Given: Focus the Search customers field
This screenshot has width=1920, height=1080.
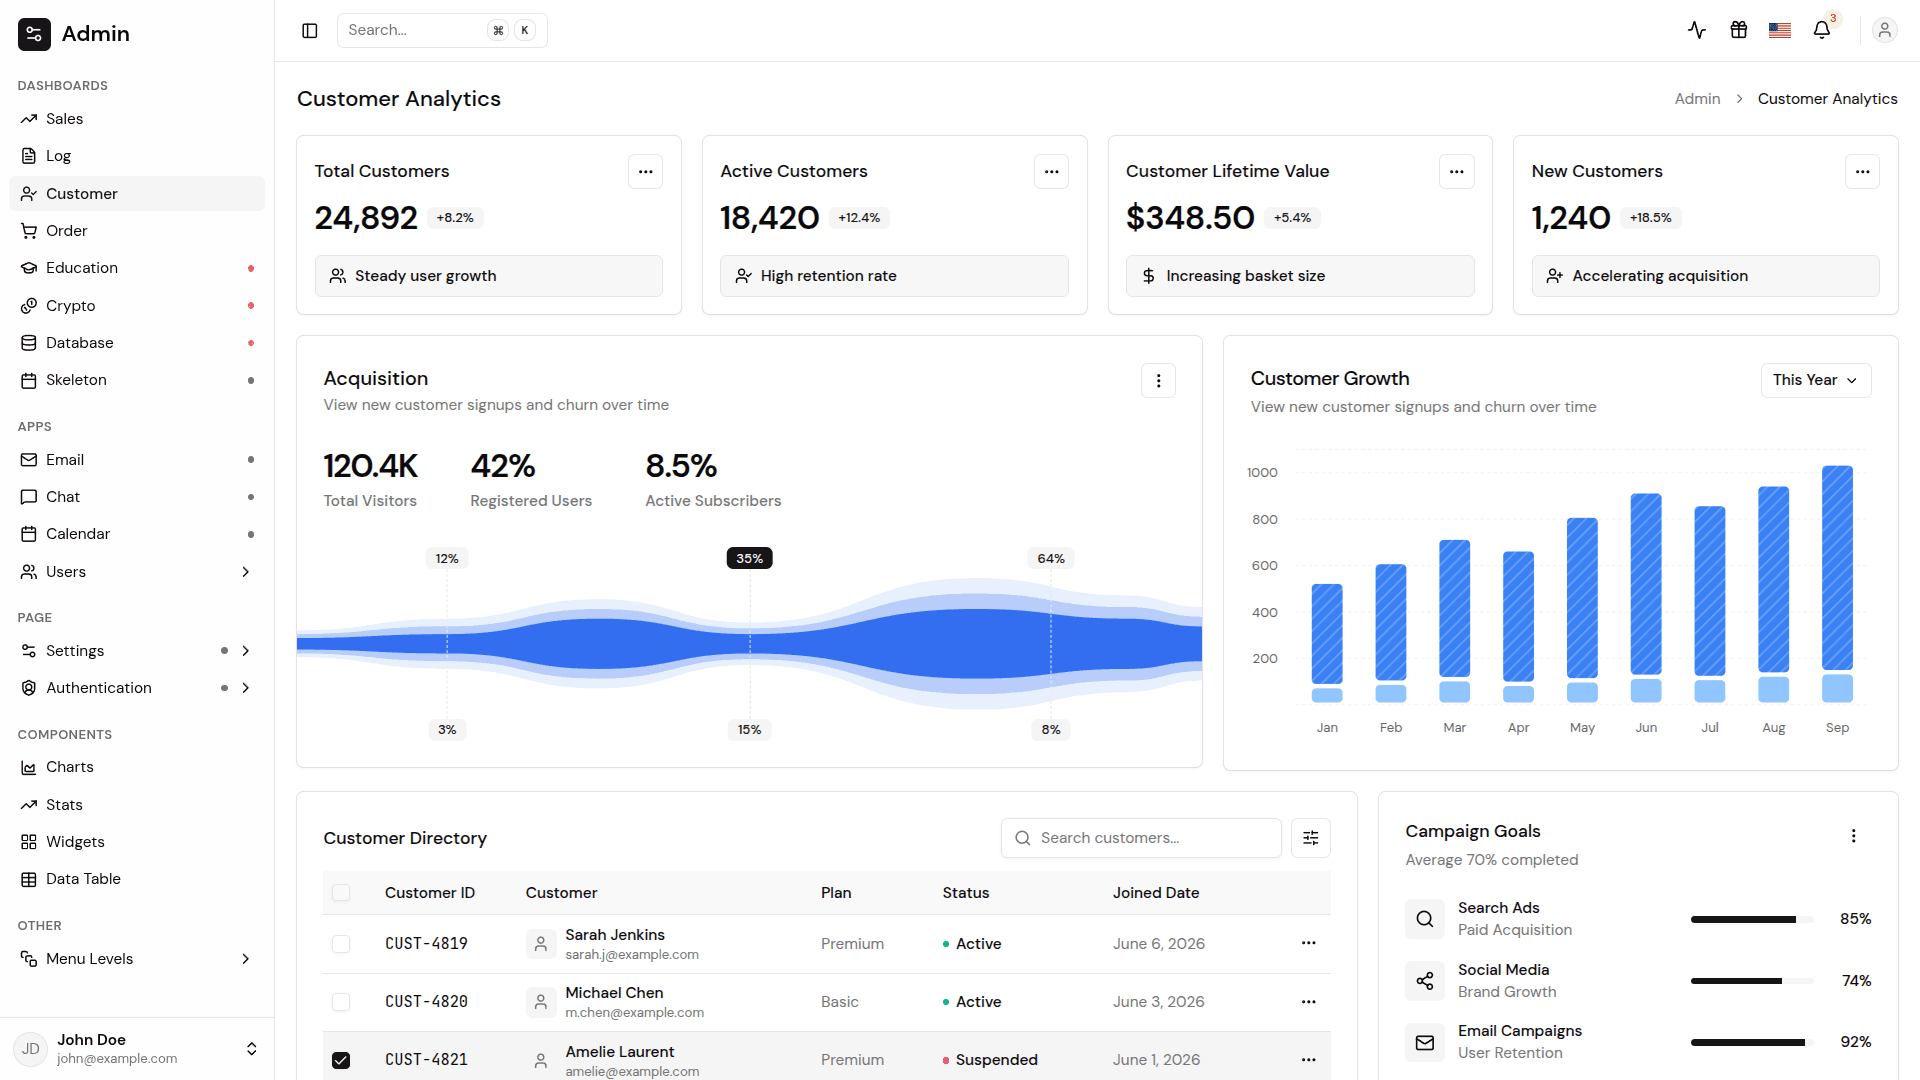Looking at the screenshot, I should point(1141,838).
